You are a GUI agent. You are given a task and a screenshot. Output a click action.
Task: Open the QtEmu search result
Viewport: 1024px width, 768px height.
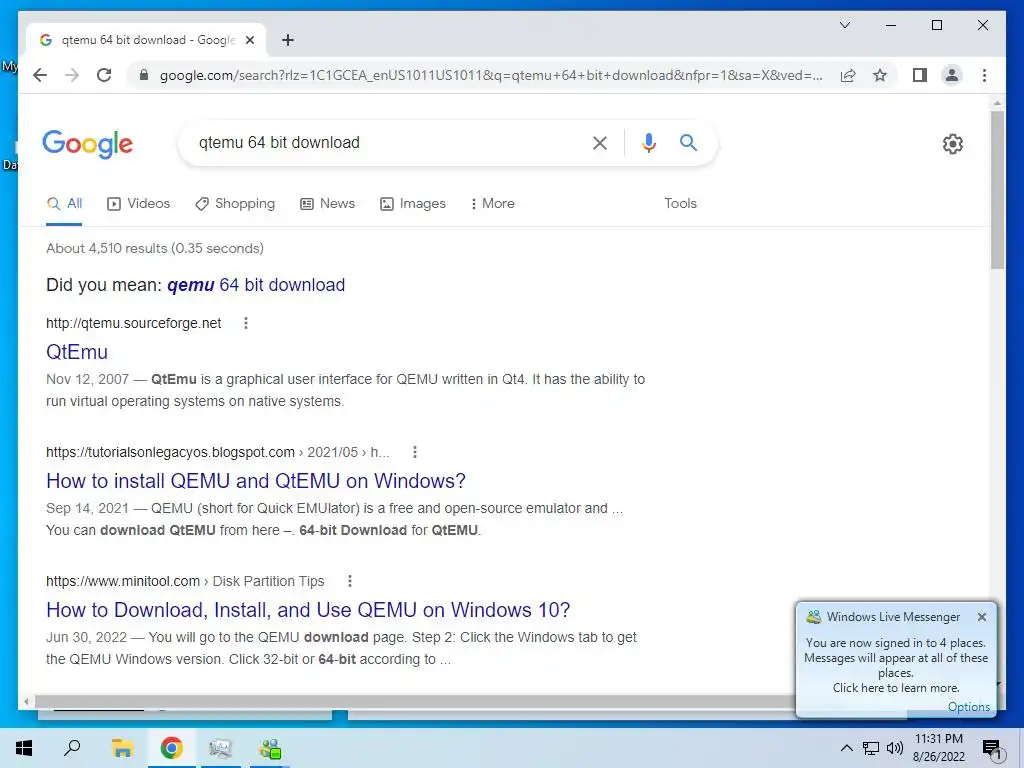click(76, 352)
